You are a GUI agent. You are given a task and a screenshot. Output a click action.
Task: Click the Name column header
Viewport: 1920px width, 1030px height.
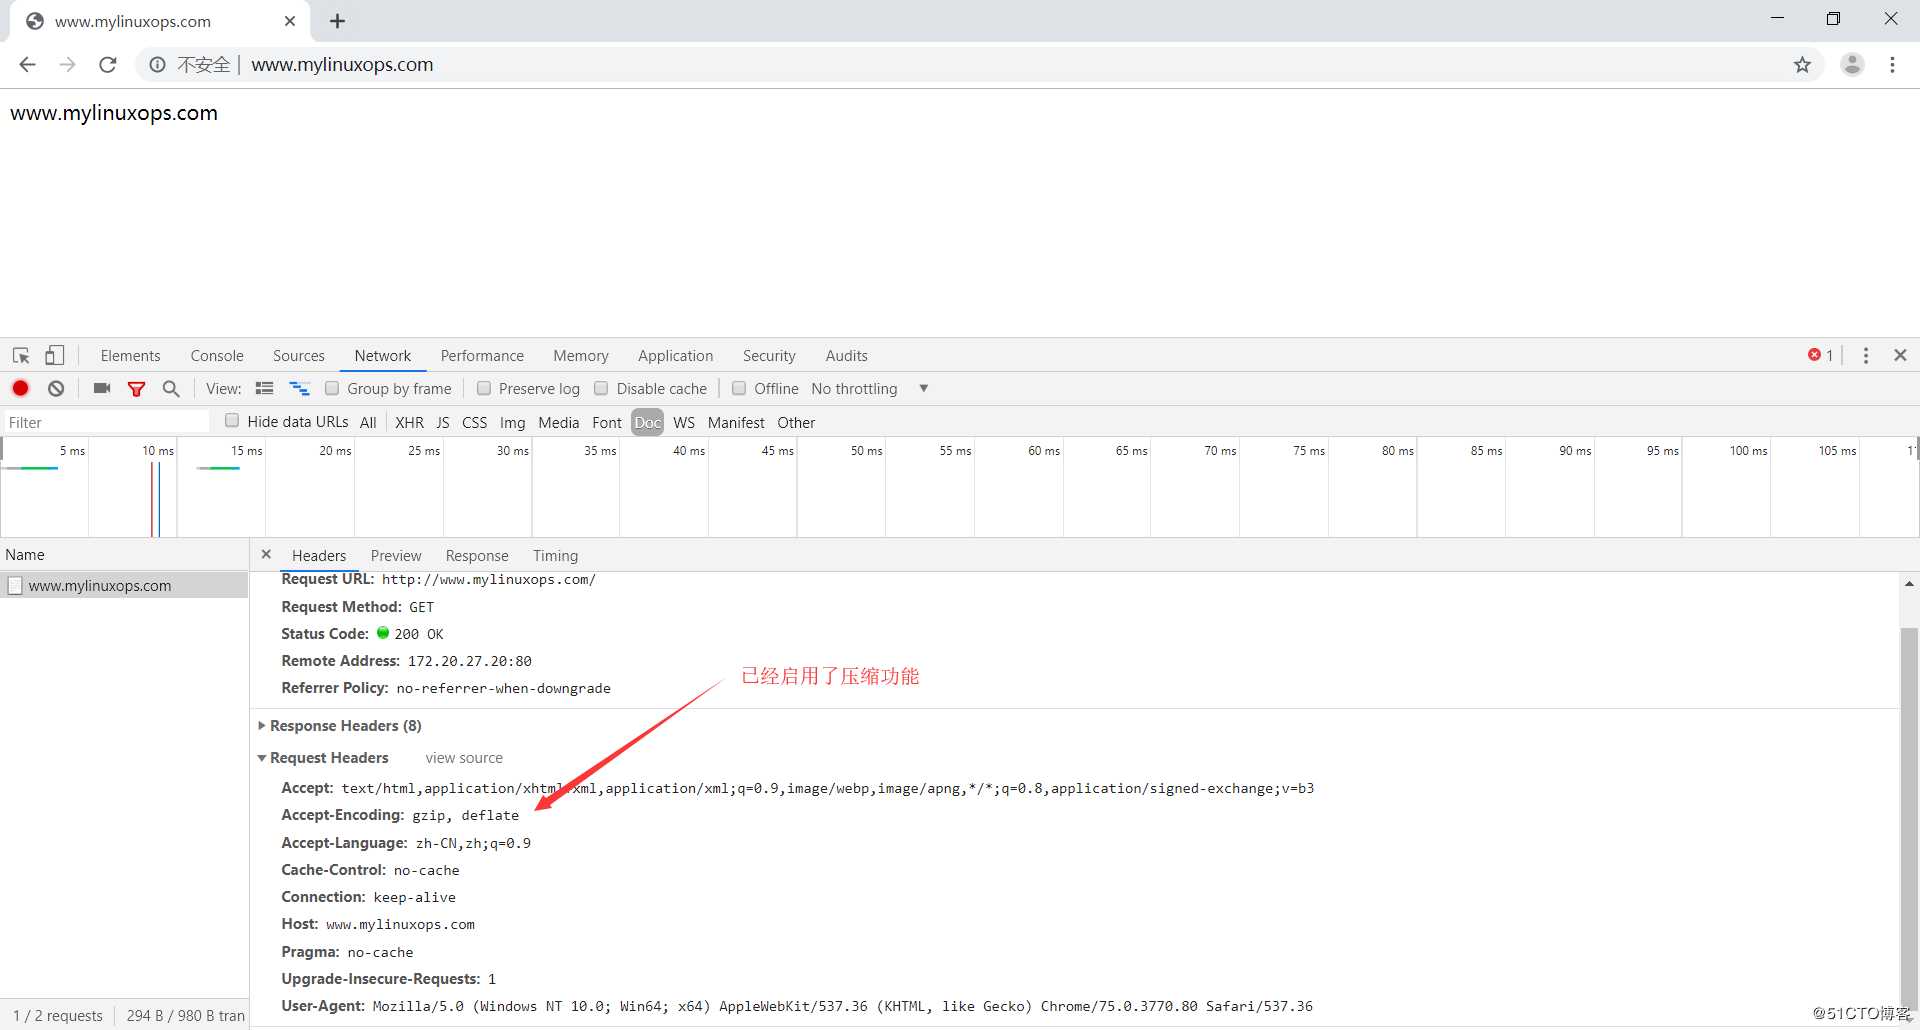click(x=124, y=555)
